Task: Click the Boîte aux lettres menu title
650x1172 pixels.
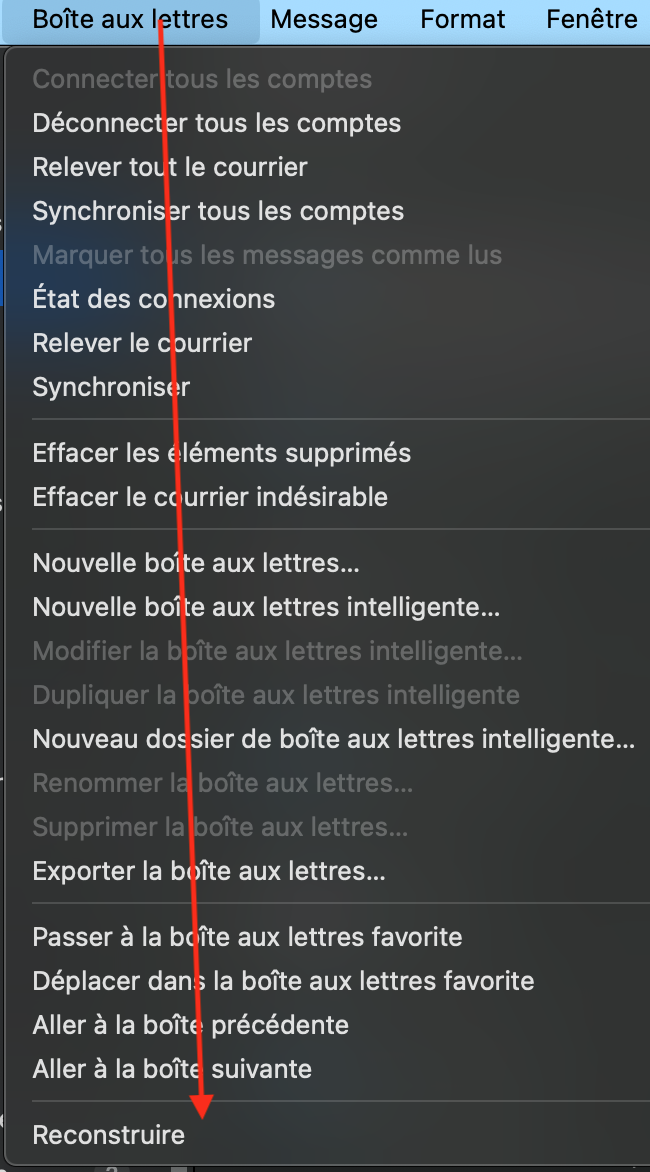Action: pyautogui.click(x=130, y=19)
